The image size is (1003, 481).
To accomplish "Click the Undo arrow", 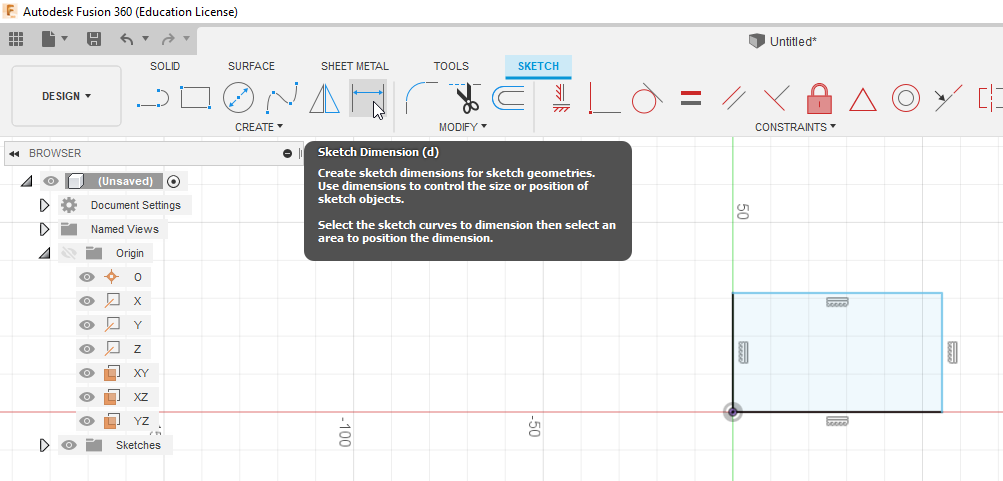I will click(127, 40).
